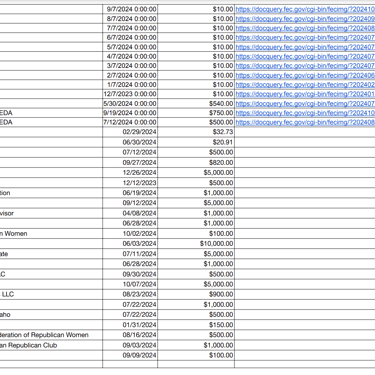375x375 pixels.
Task: Click the date cell 06/03/2024
Action: point(130,244)
